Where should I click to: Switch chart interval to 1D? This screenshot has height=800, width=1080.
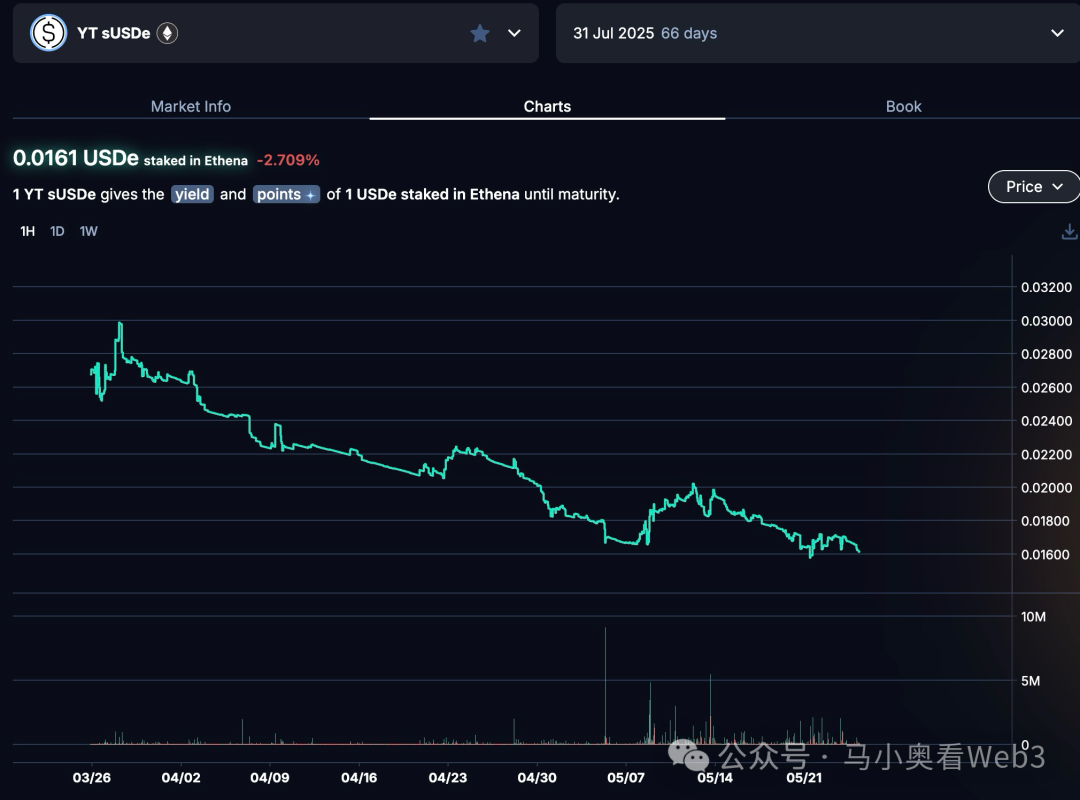pyautogui.click(x=58, y=231)
